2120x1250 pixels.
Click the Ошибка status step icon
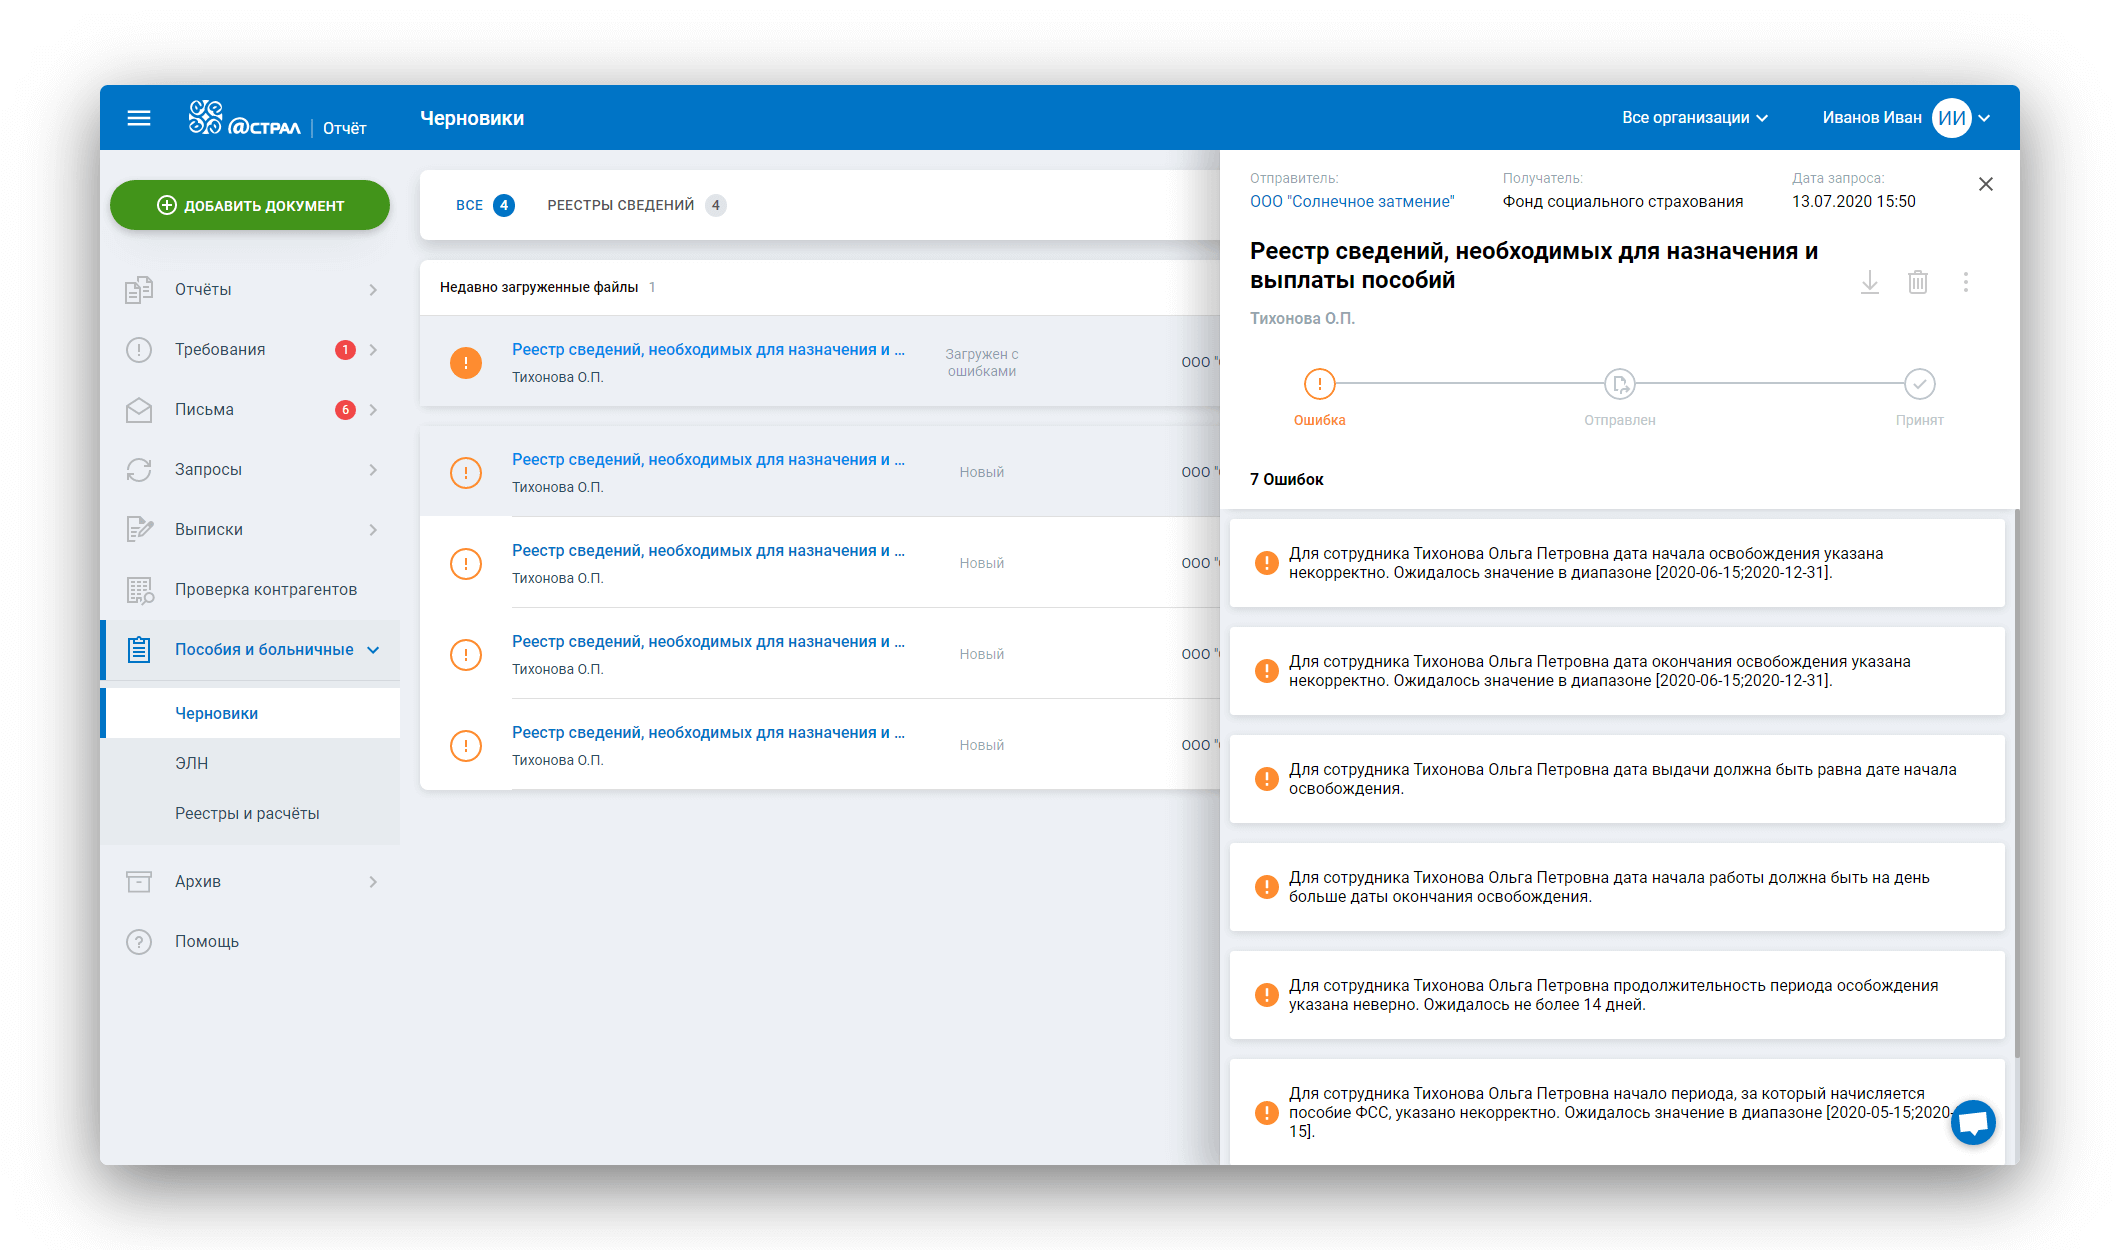point(1320,384)
